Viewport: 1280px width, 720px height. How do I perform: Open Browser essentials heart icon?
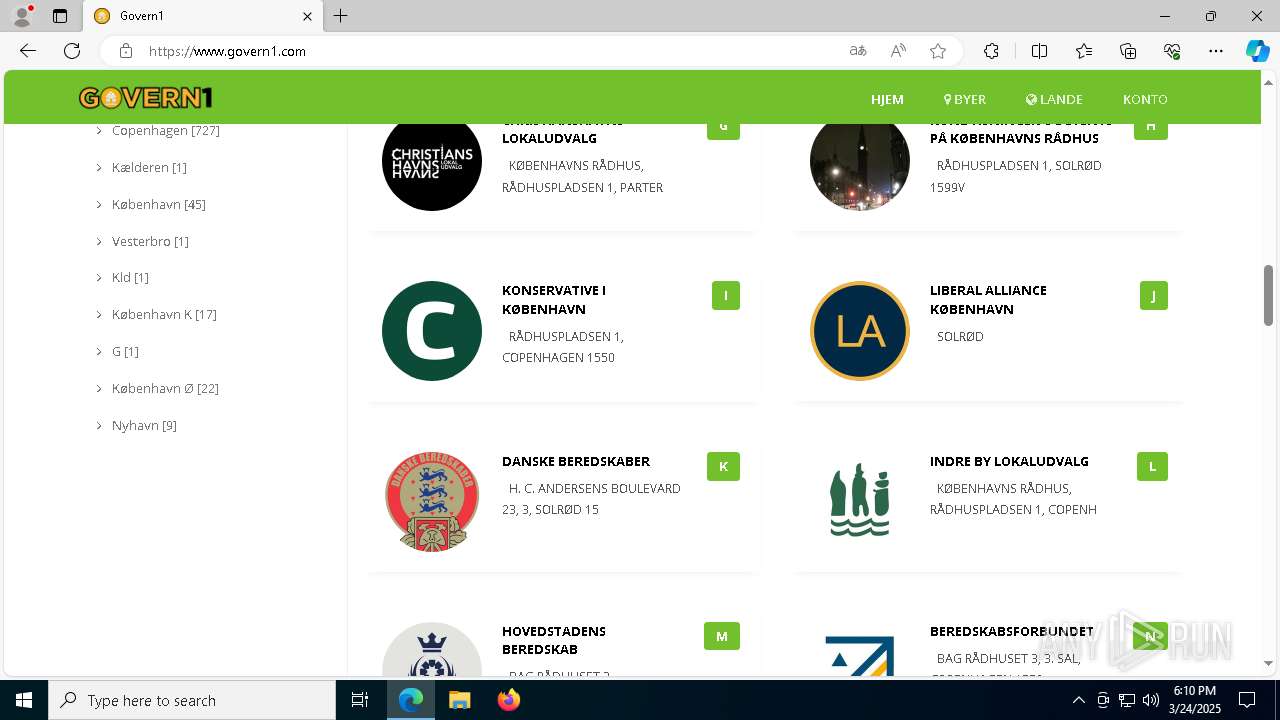(x=1172, y=51)
